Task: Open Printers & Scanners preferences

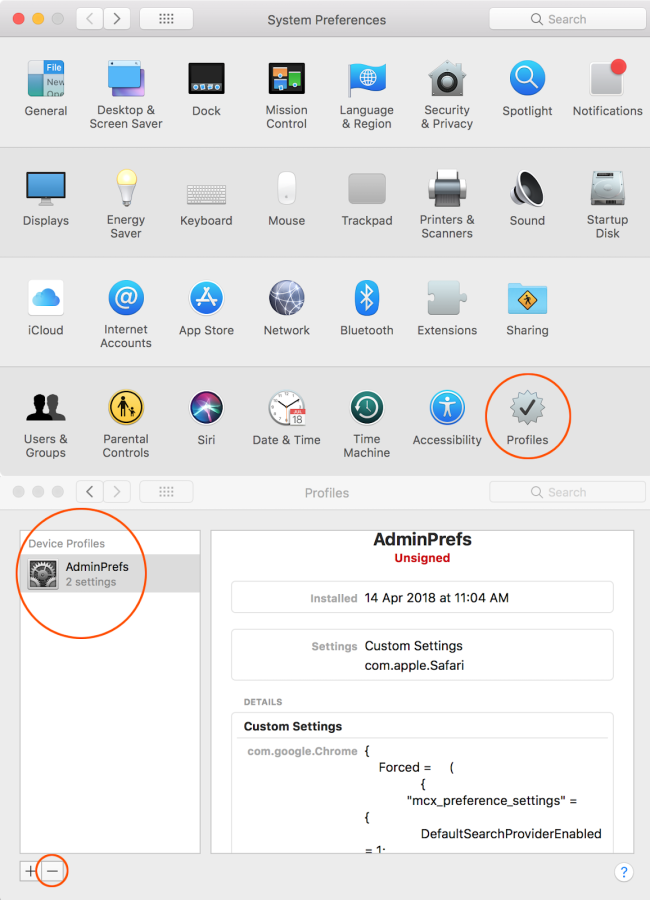Action: 447,204
